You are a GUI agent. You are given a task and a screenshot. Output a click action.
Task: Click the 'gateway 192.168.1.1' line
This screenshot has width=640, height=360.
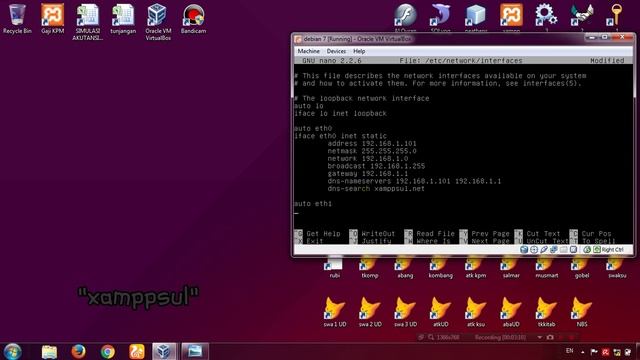point(368,174)
